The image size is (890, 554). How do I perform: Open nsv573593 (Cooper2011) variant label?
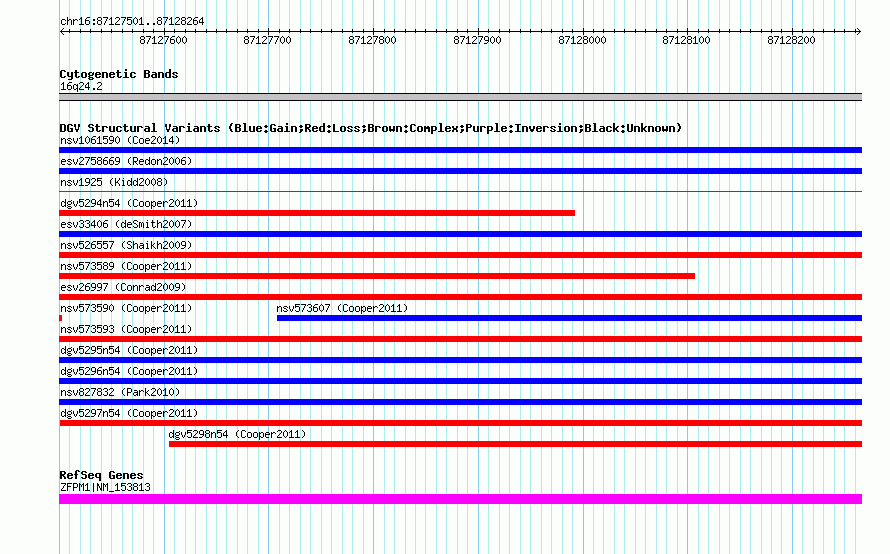tap(126, 329)
